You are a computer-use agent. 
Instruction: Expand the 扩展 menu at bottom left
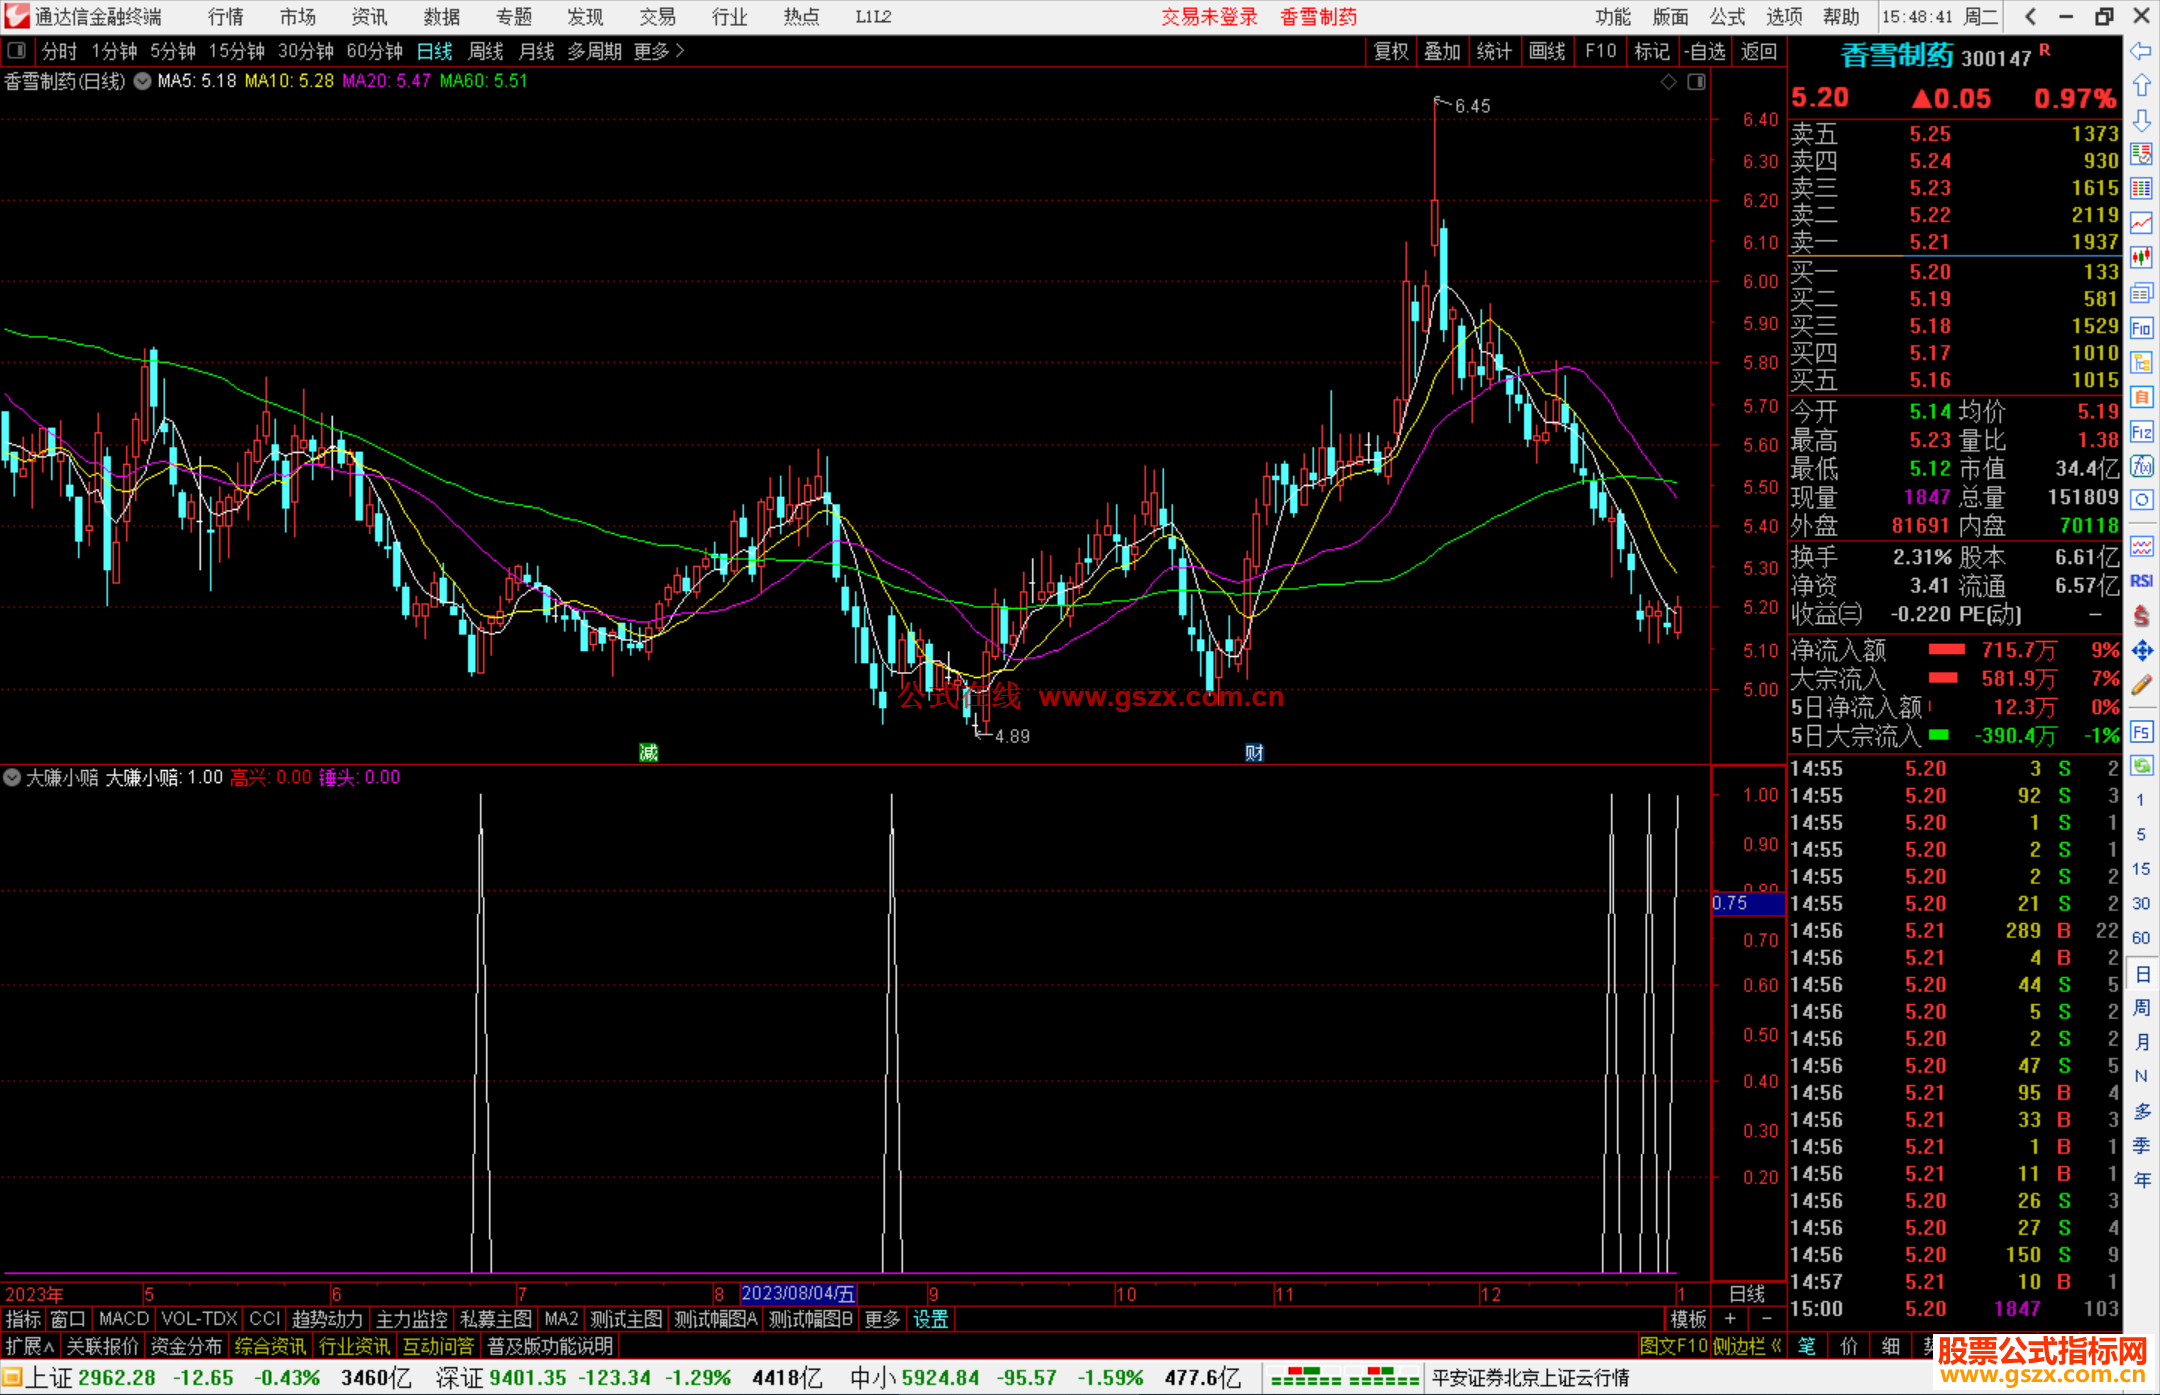(29, 1346)
